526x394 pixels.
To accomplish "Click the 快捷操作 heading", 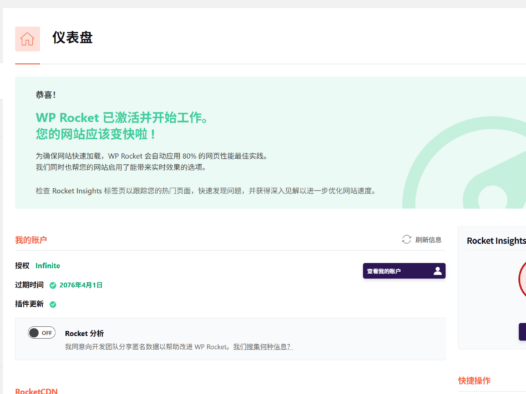I will coord(474,381).
